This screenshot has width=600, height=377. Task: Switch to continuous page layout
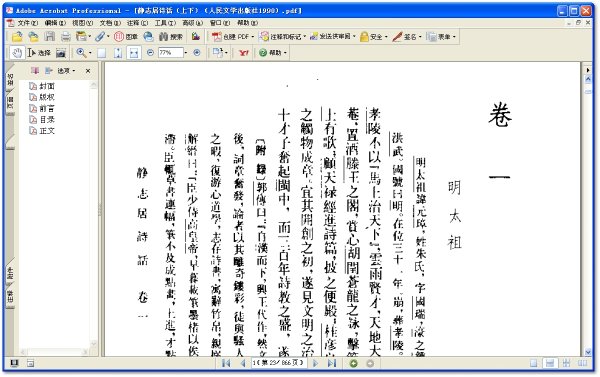click(x=550, y=363)
